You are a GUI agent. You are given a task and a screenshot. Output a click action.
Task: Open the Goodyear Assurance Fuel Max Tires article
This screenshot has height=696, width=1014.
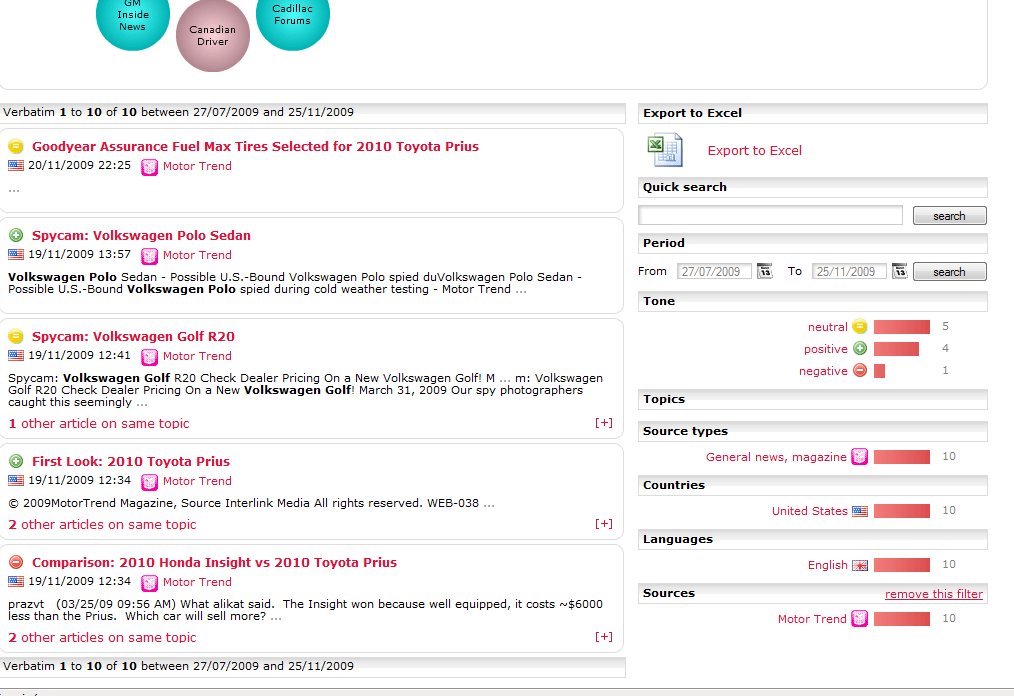255,146
